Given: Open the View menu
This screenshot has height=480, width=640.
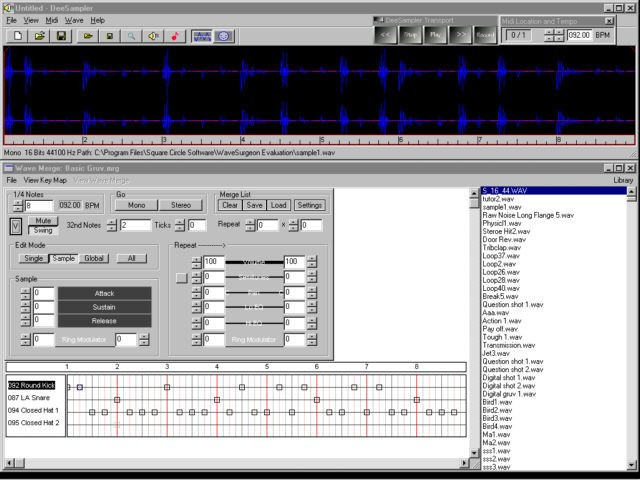Looking at the screenshot, I should (x=31, y=20).
